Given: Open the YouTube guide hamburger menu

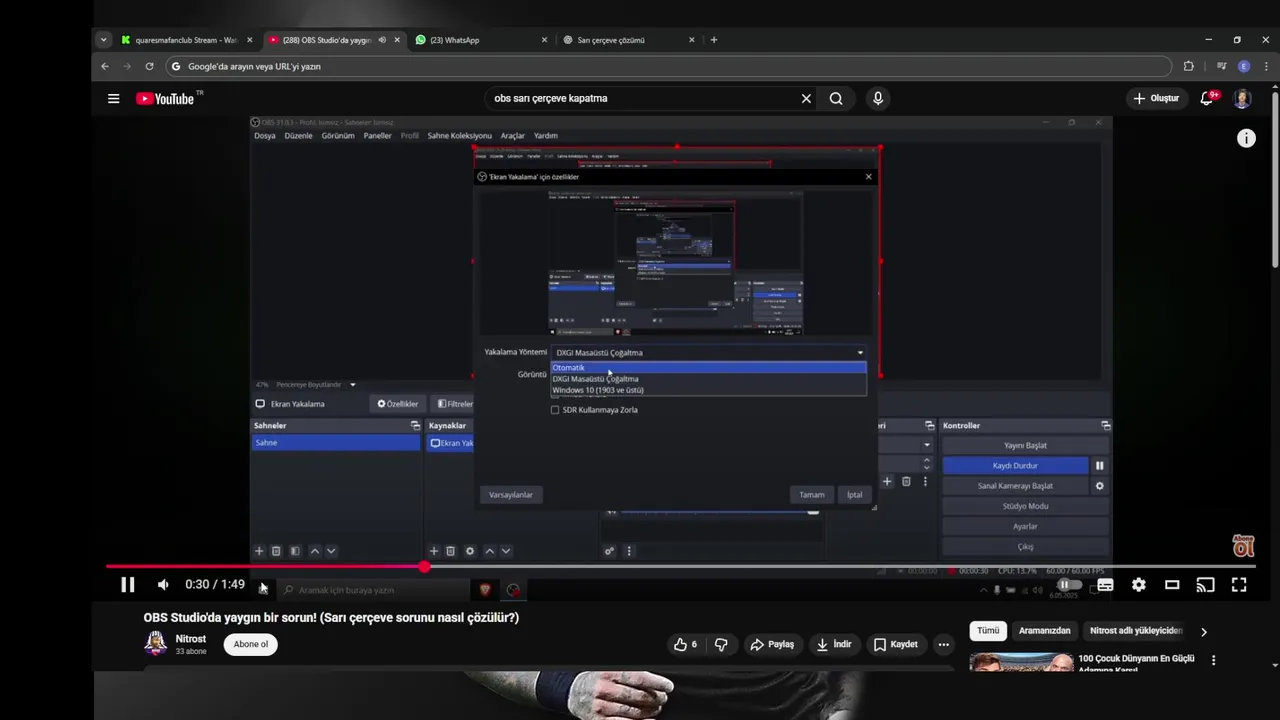Looking at the screenshot, I should 113,98.
